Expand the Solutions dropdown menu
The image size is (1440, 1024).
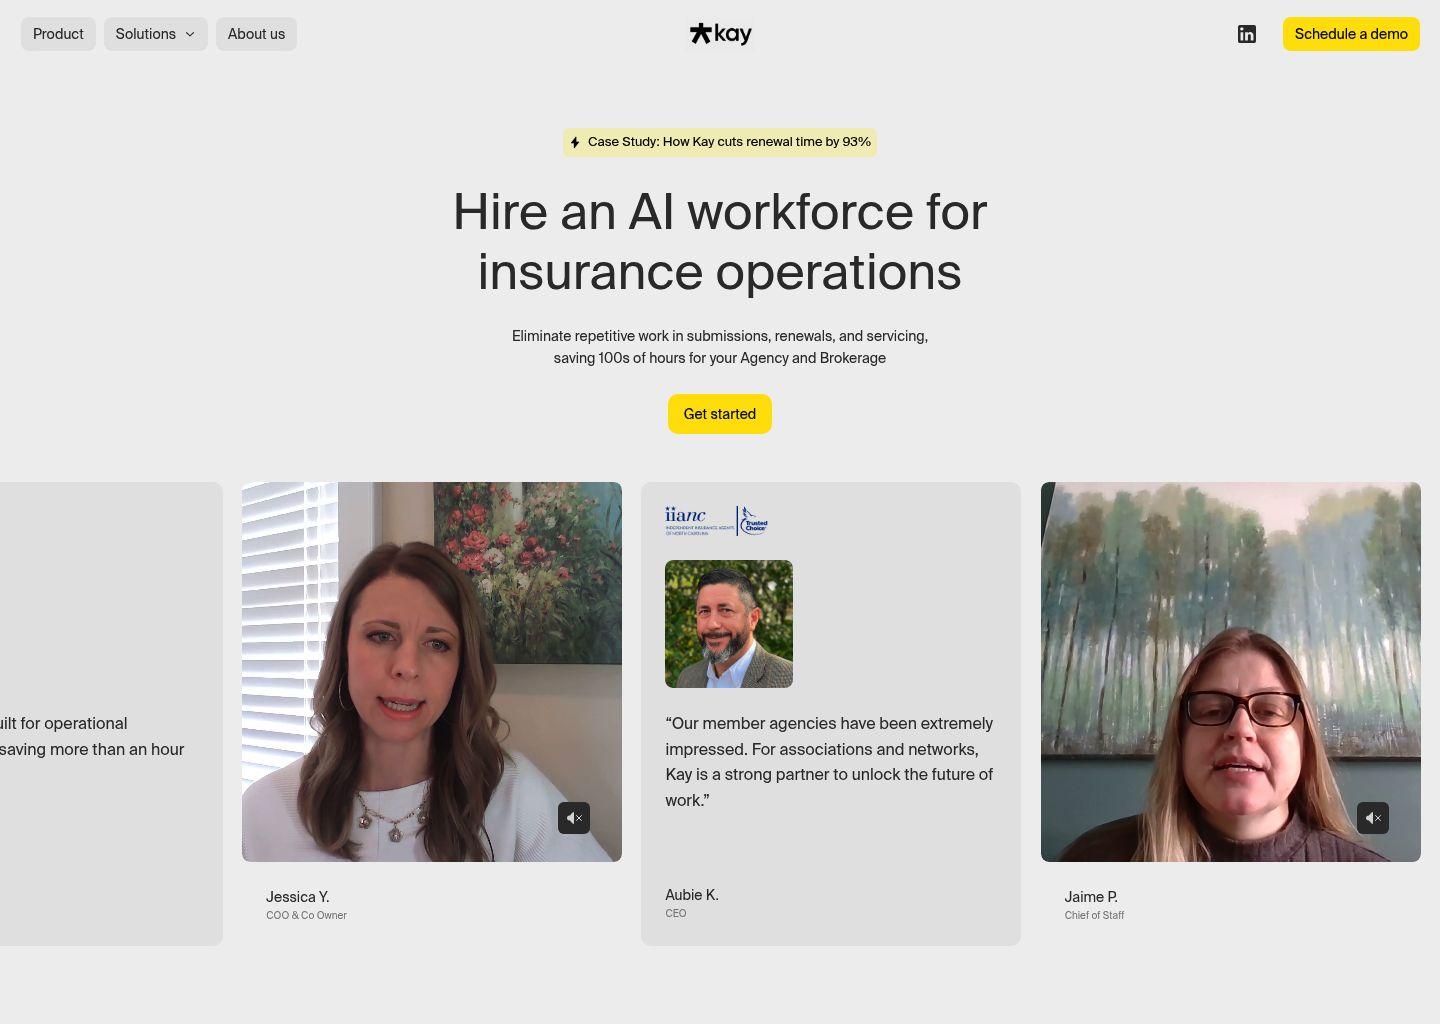coord(155,34)
